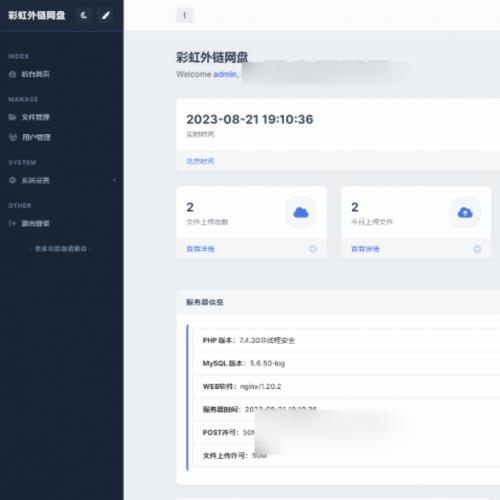Click the pencil edit icon in sidebar header
This screenshot has width=500, height=500.
click(x=106, y=15)
